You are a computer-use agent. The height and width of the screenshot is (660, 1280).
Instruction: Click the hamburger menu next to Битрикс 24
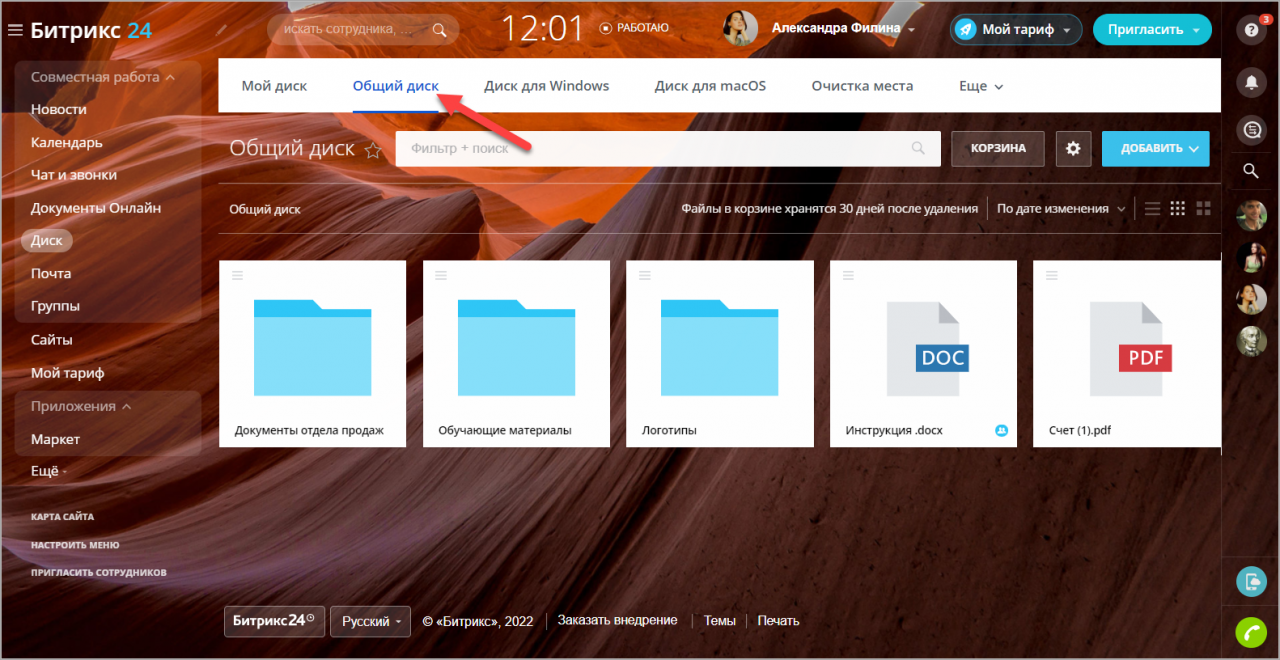(x=15, y=31)
